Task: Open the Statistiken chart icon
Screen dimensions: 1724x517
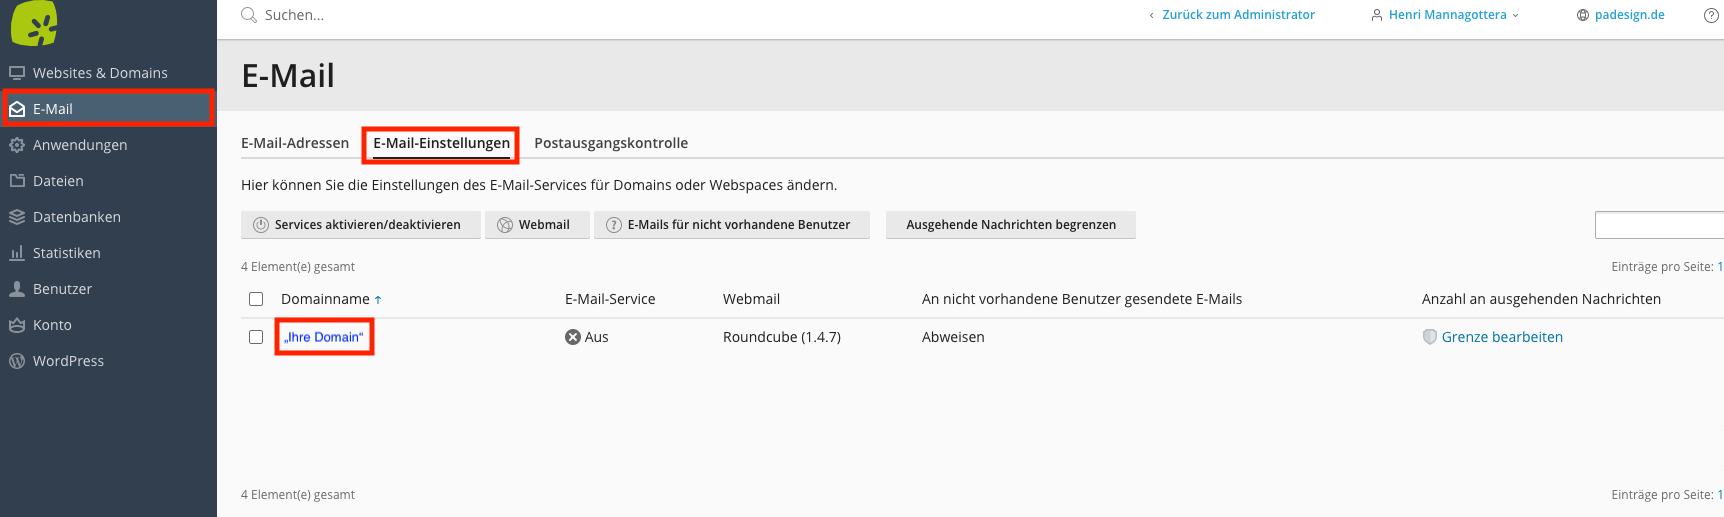Action: pos(17,253)
